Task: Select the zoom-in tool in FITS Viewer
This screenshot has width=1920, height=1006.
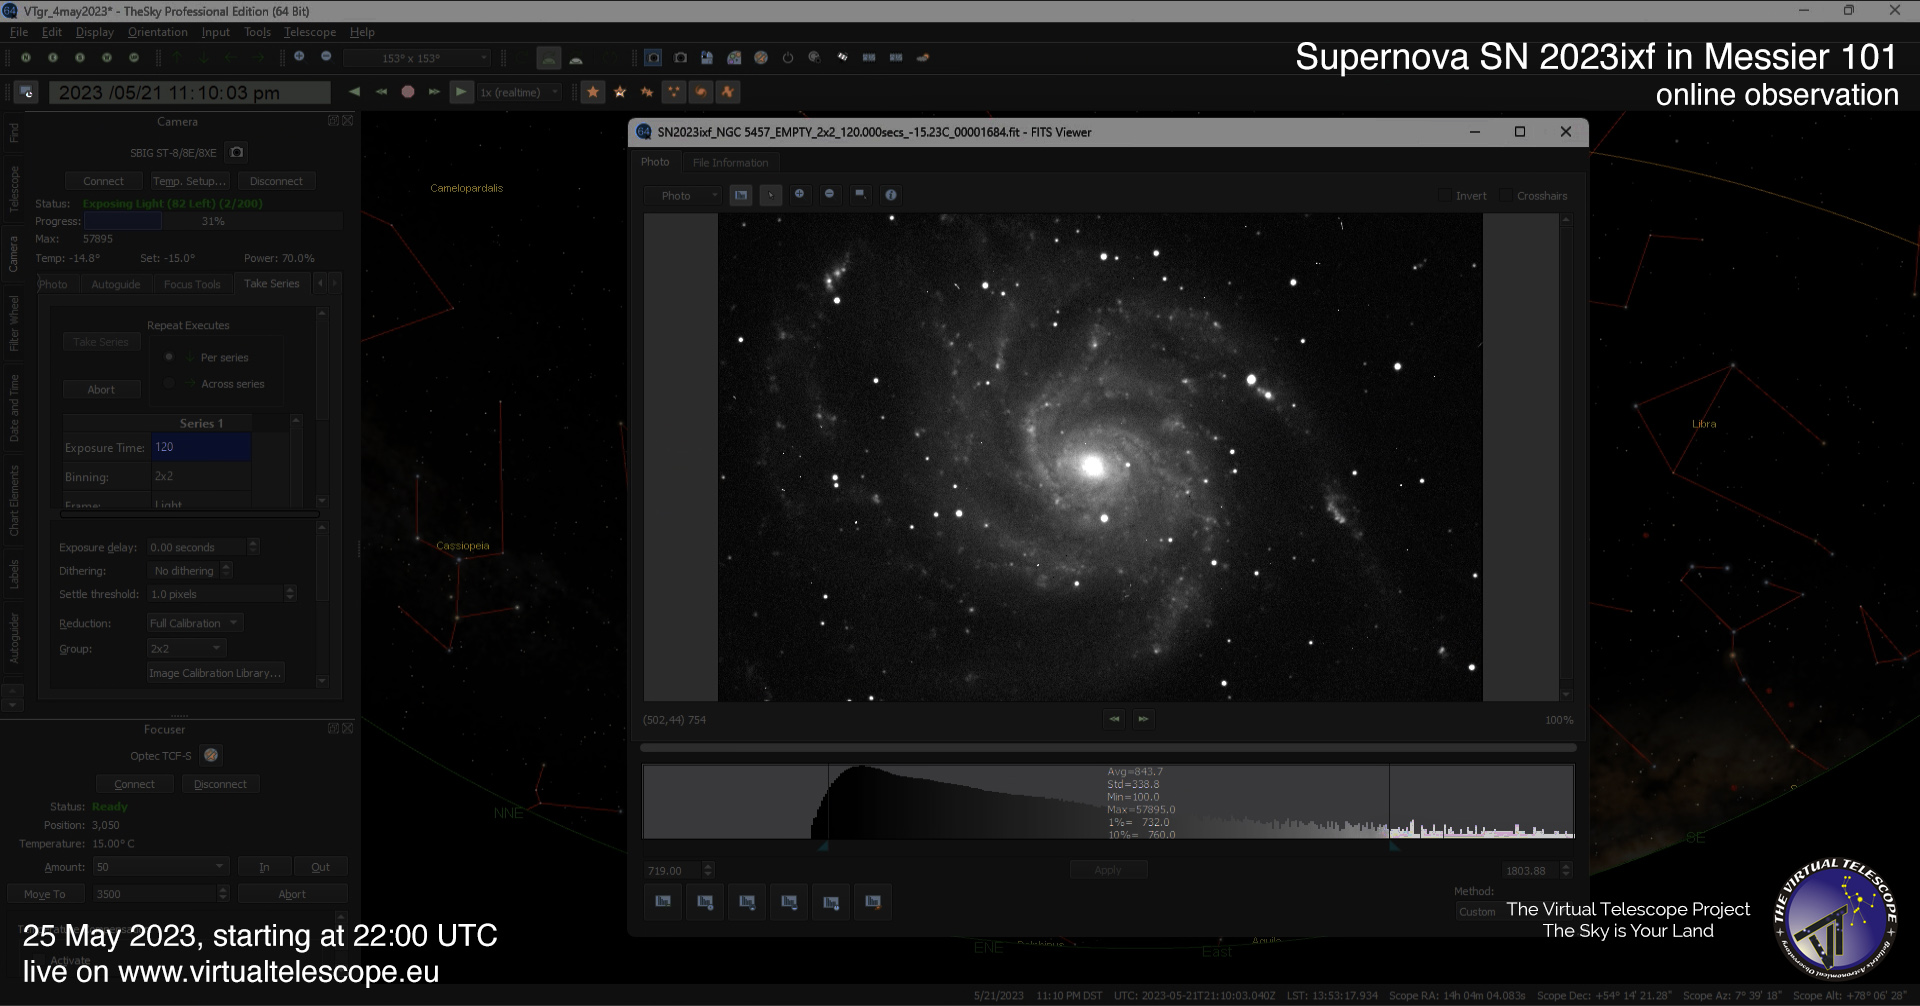Action: (x=800, y=195)
